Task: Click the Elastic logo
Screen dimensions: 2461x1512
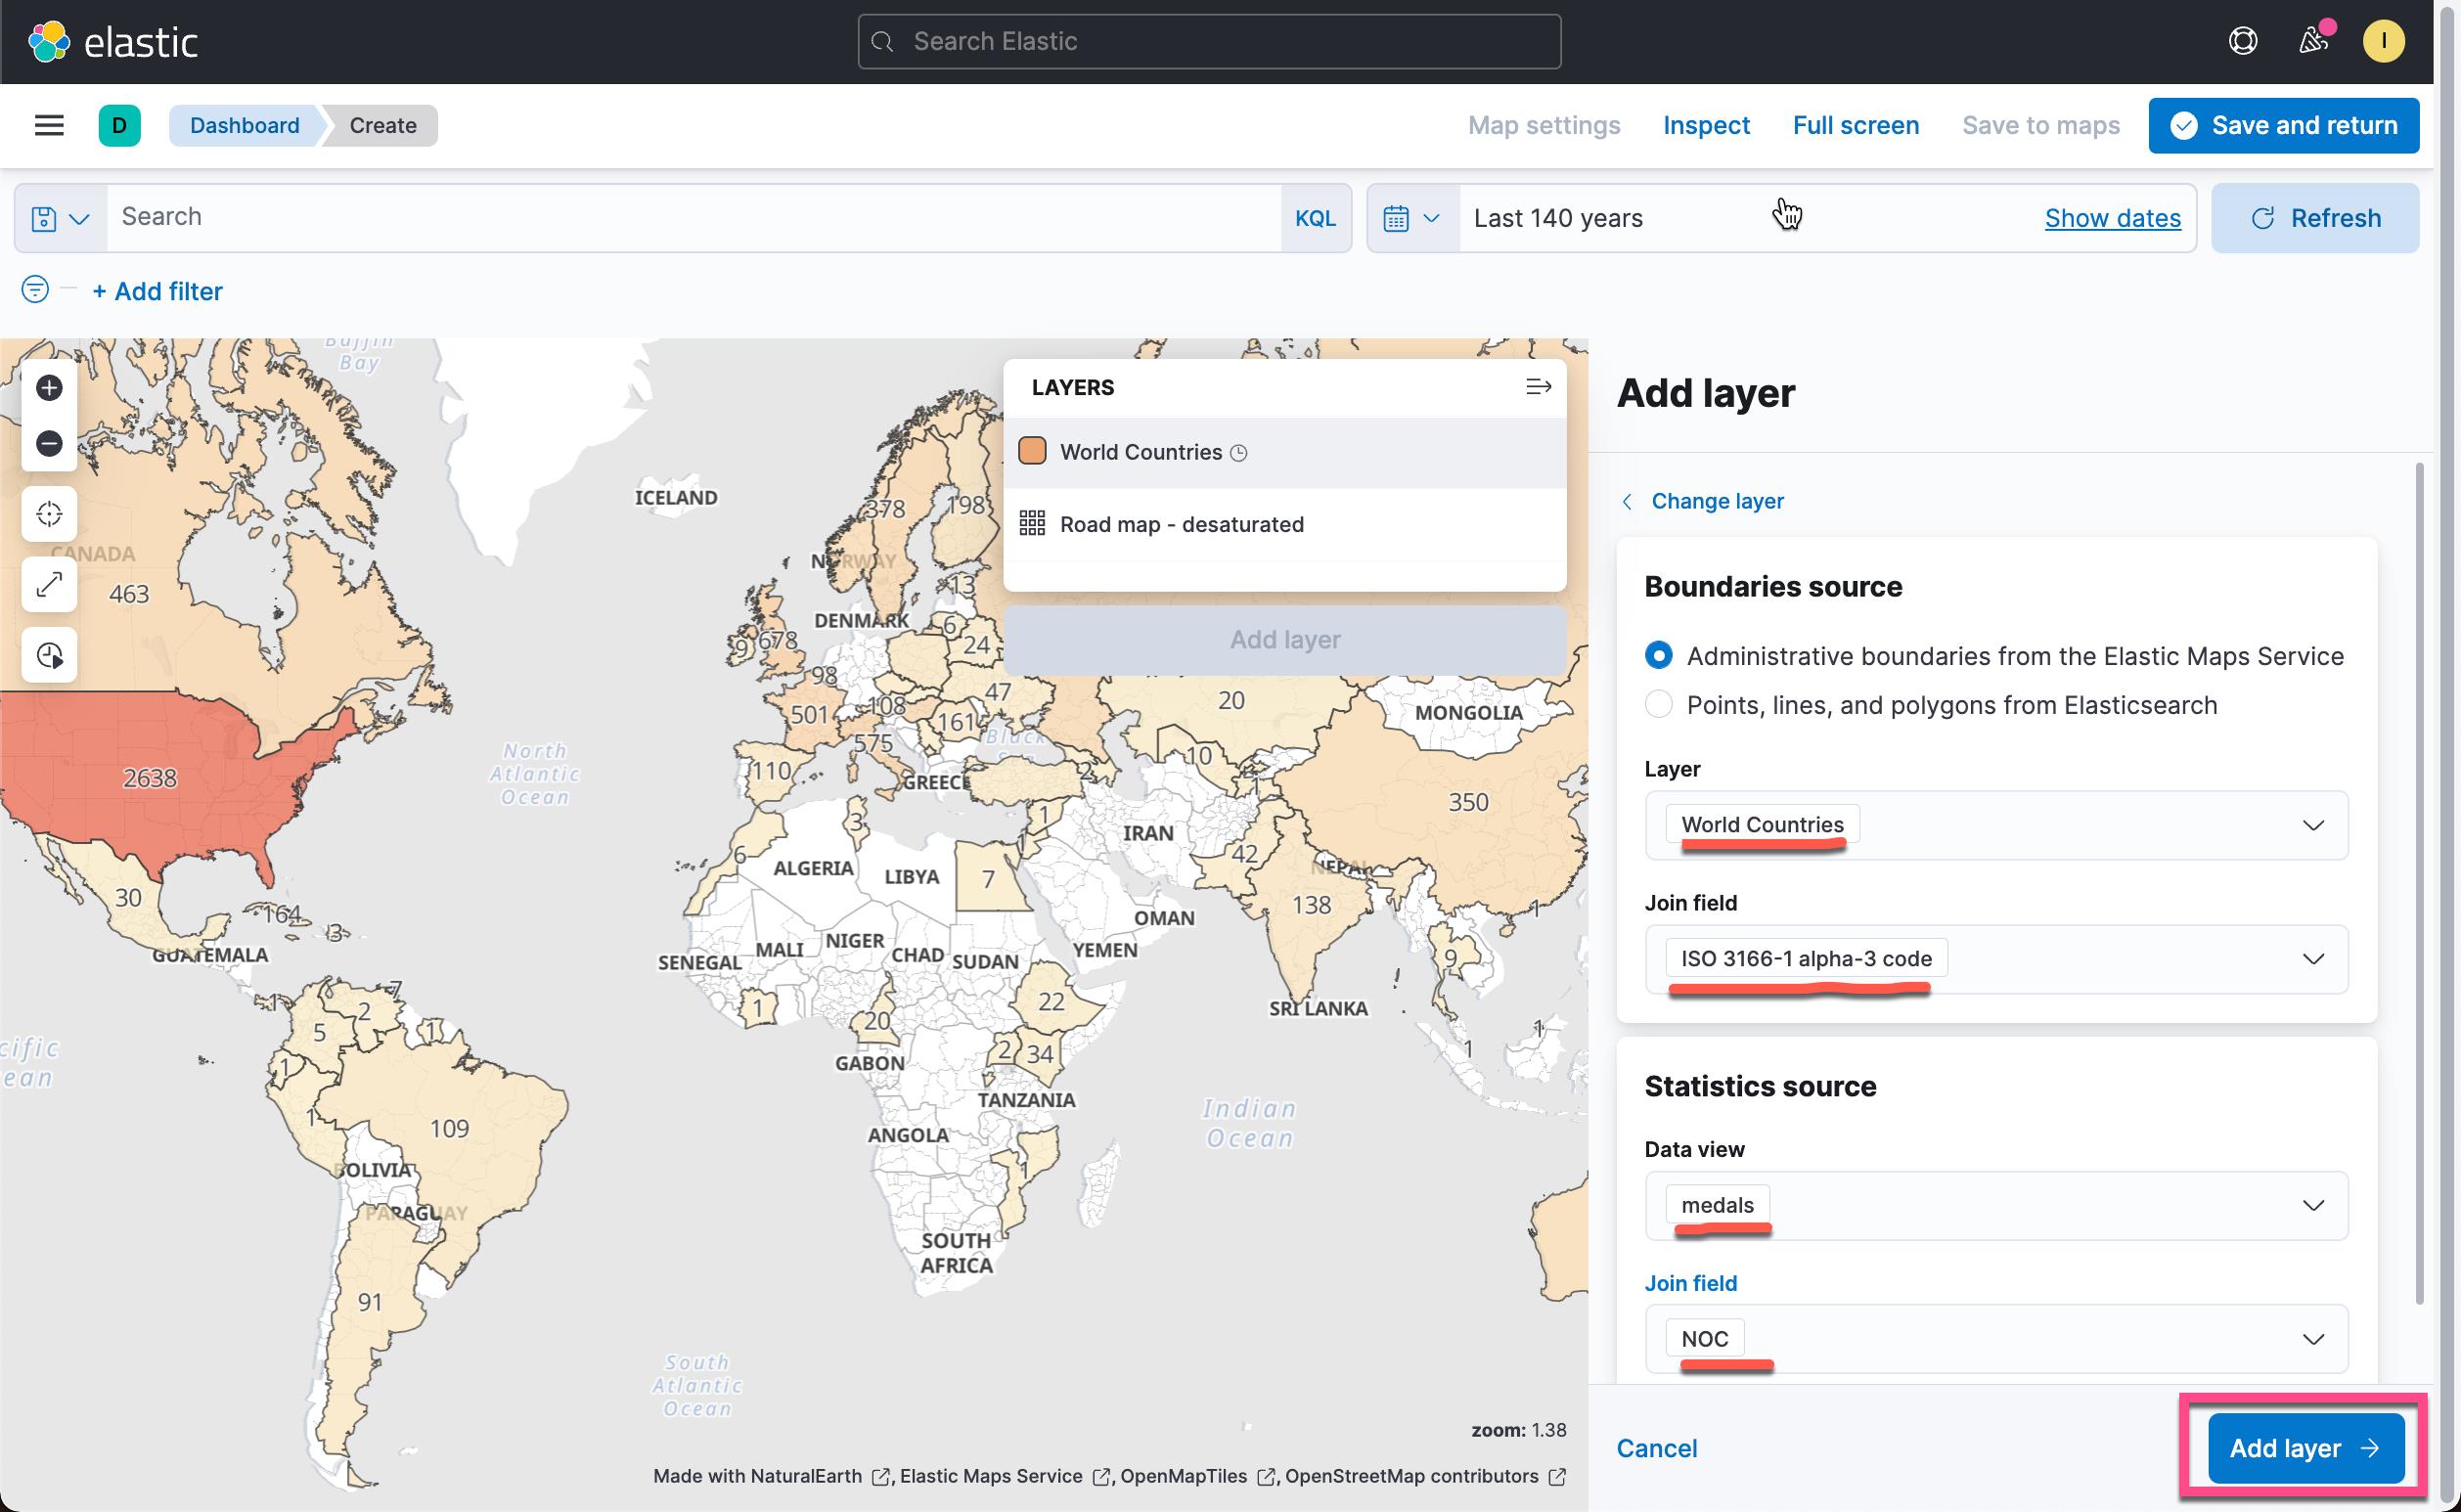Action: (112, 41)
